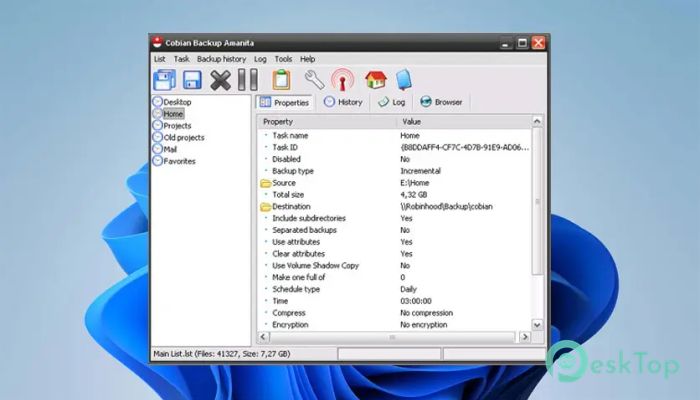Click the vertical scrollbar down arrow
700x400 pixels.
(537, 325)
